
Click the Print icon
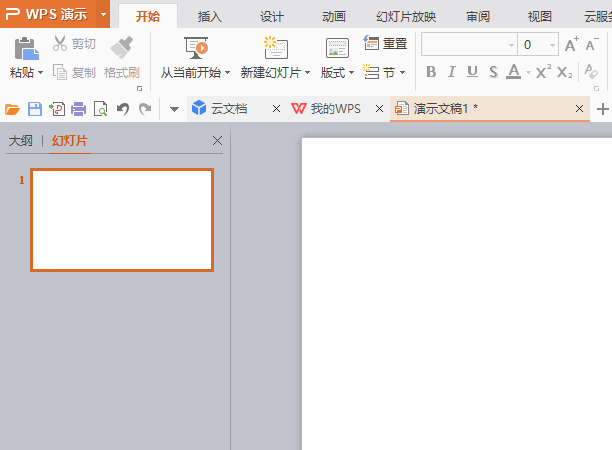click(78, 109)
